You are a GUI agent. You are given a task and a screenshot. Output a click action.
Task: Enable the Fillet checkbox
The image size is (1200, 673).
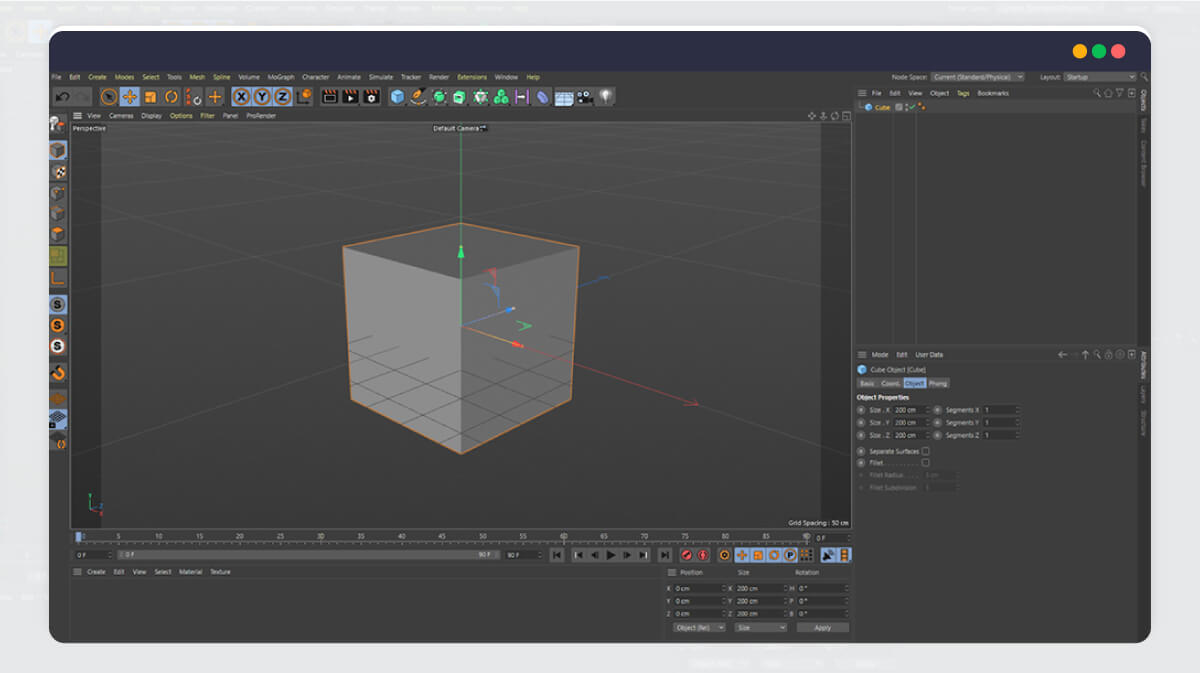925,462
